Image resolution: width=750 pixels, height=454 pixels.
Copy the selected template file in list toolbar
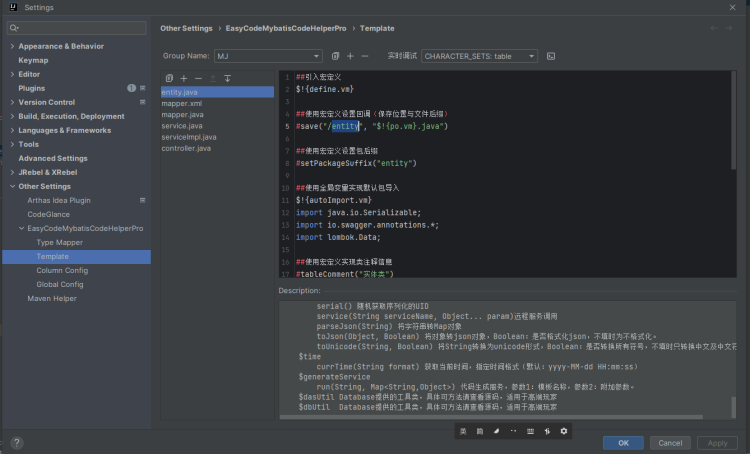[170, 78]
